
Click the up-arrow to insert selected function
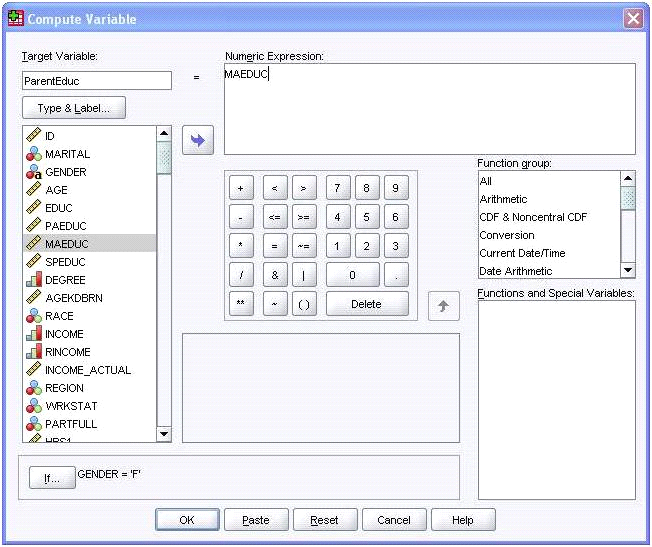pos(444,306)
